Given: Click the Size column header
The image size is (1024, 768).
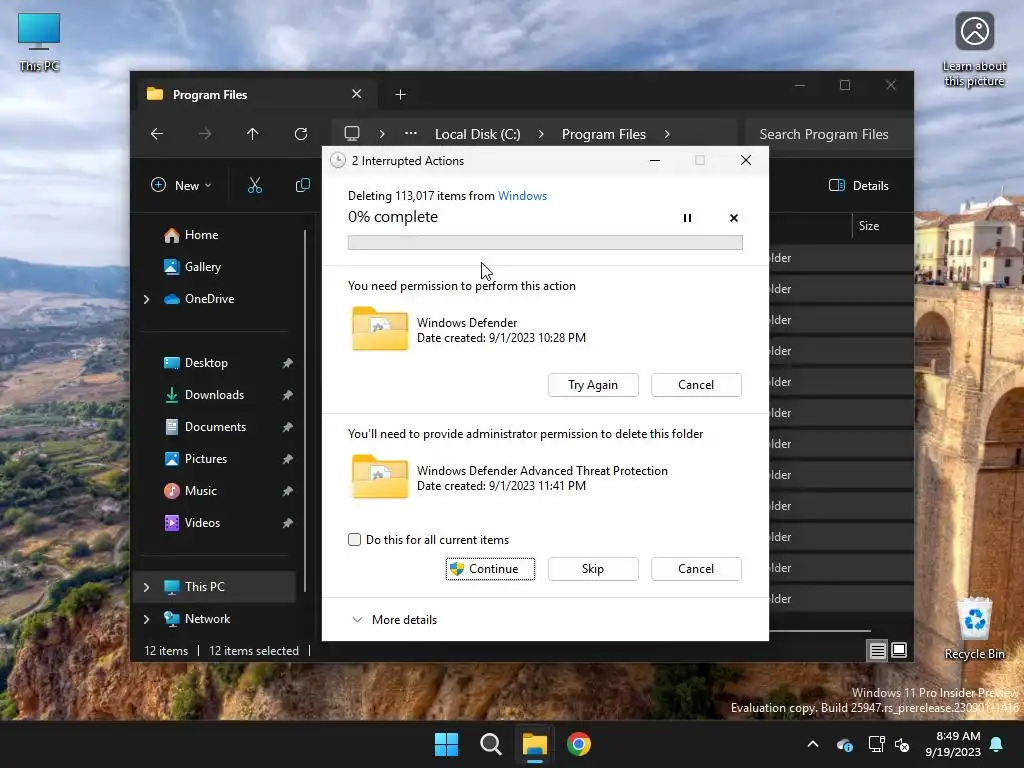Looking at the screenshot, I should coord(869,226).
